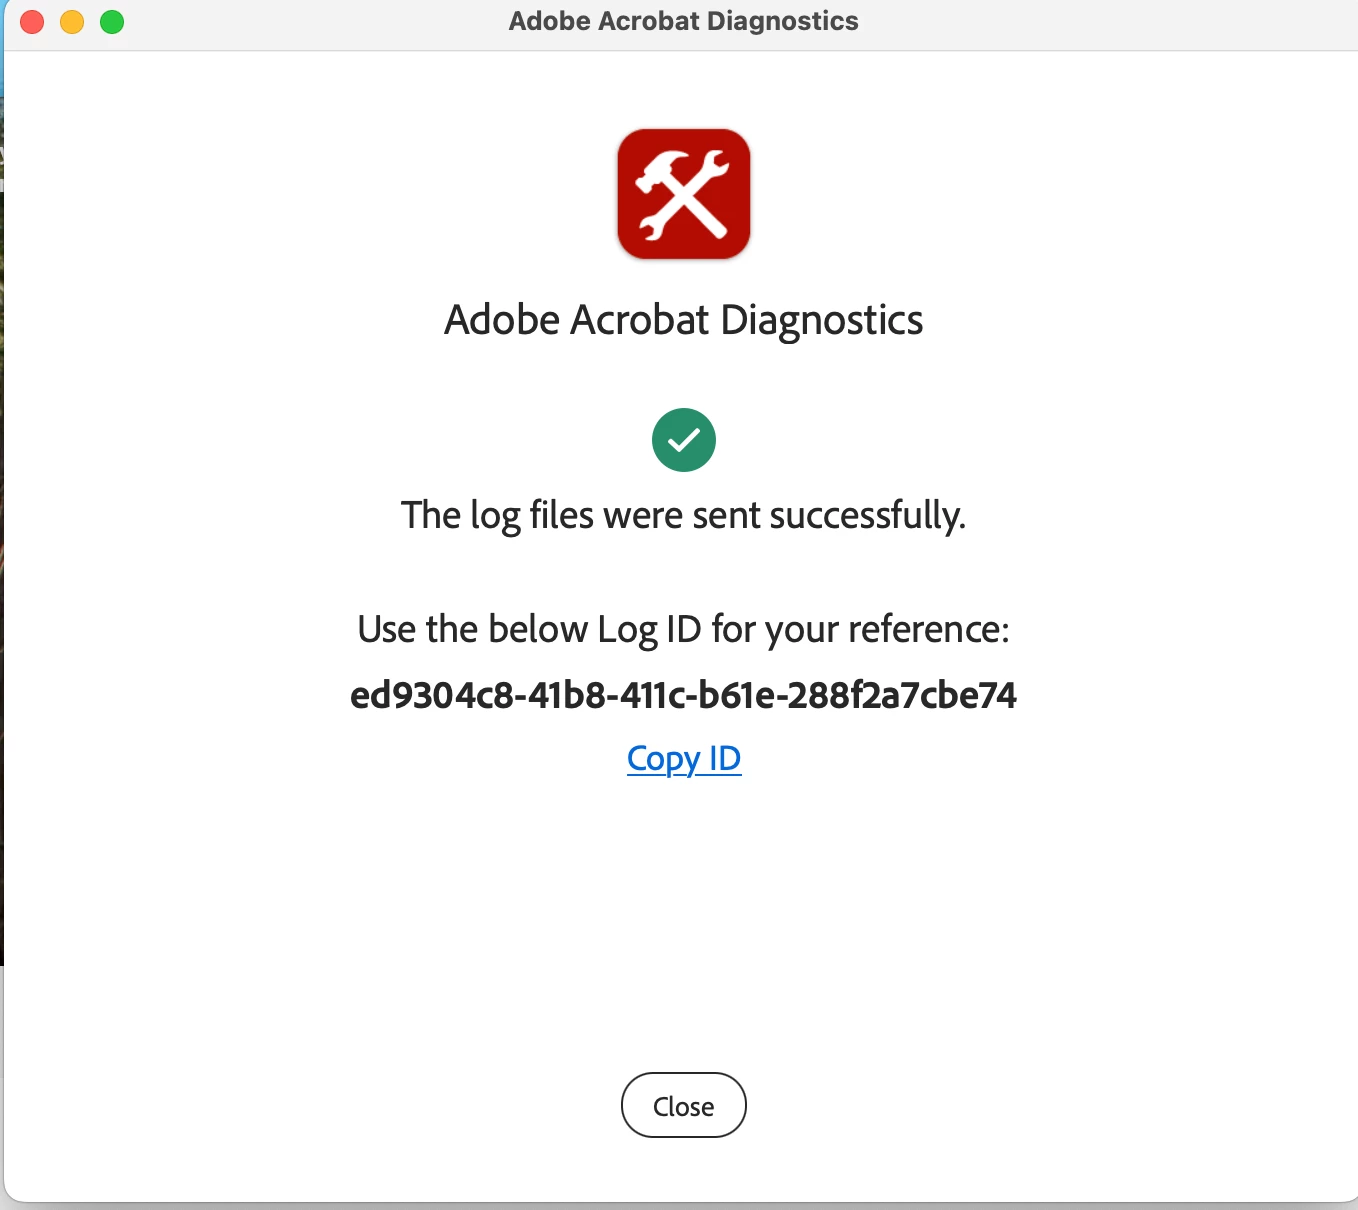Screen dimensions: 1358x1210
Task: Minimize the window with the yellow button
Action: (x=72, y=22)
